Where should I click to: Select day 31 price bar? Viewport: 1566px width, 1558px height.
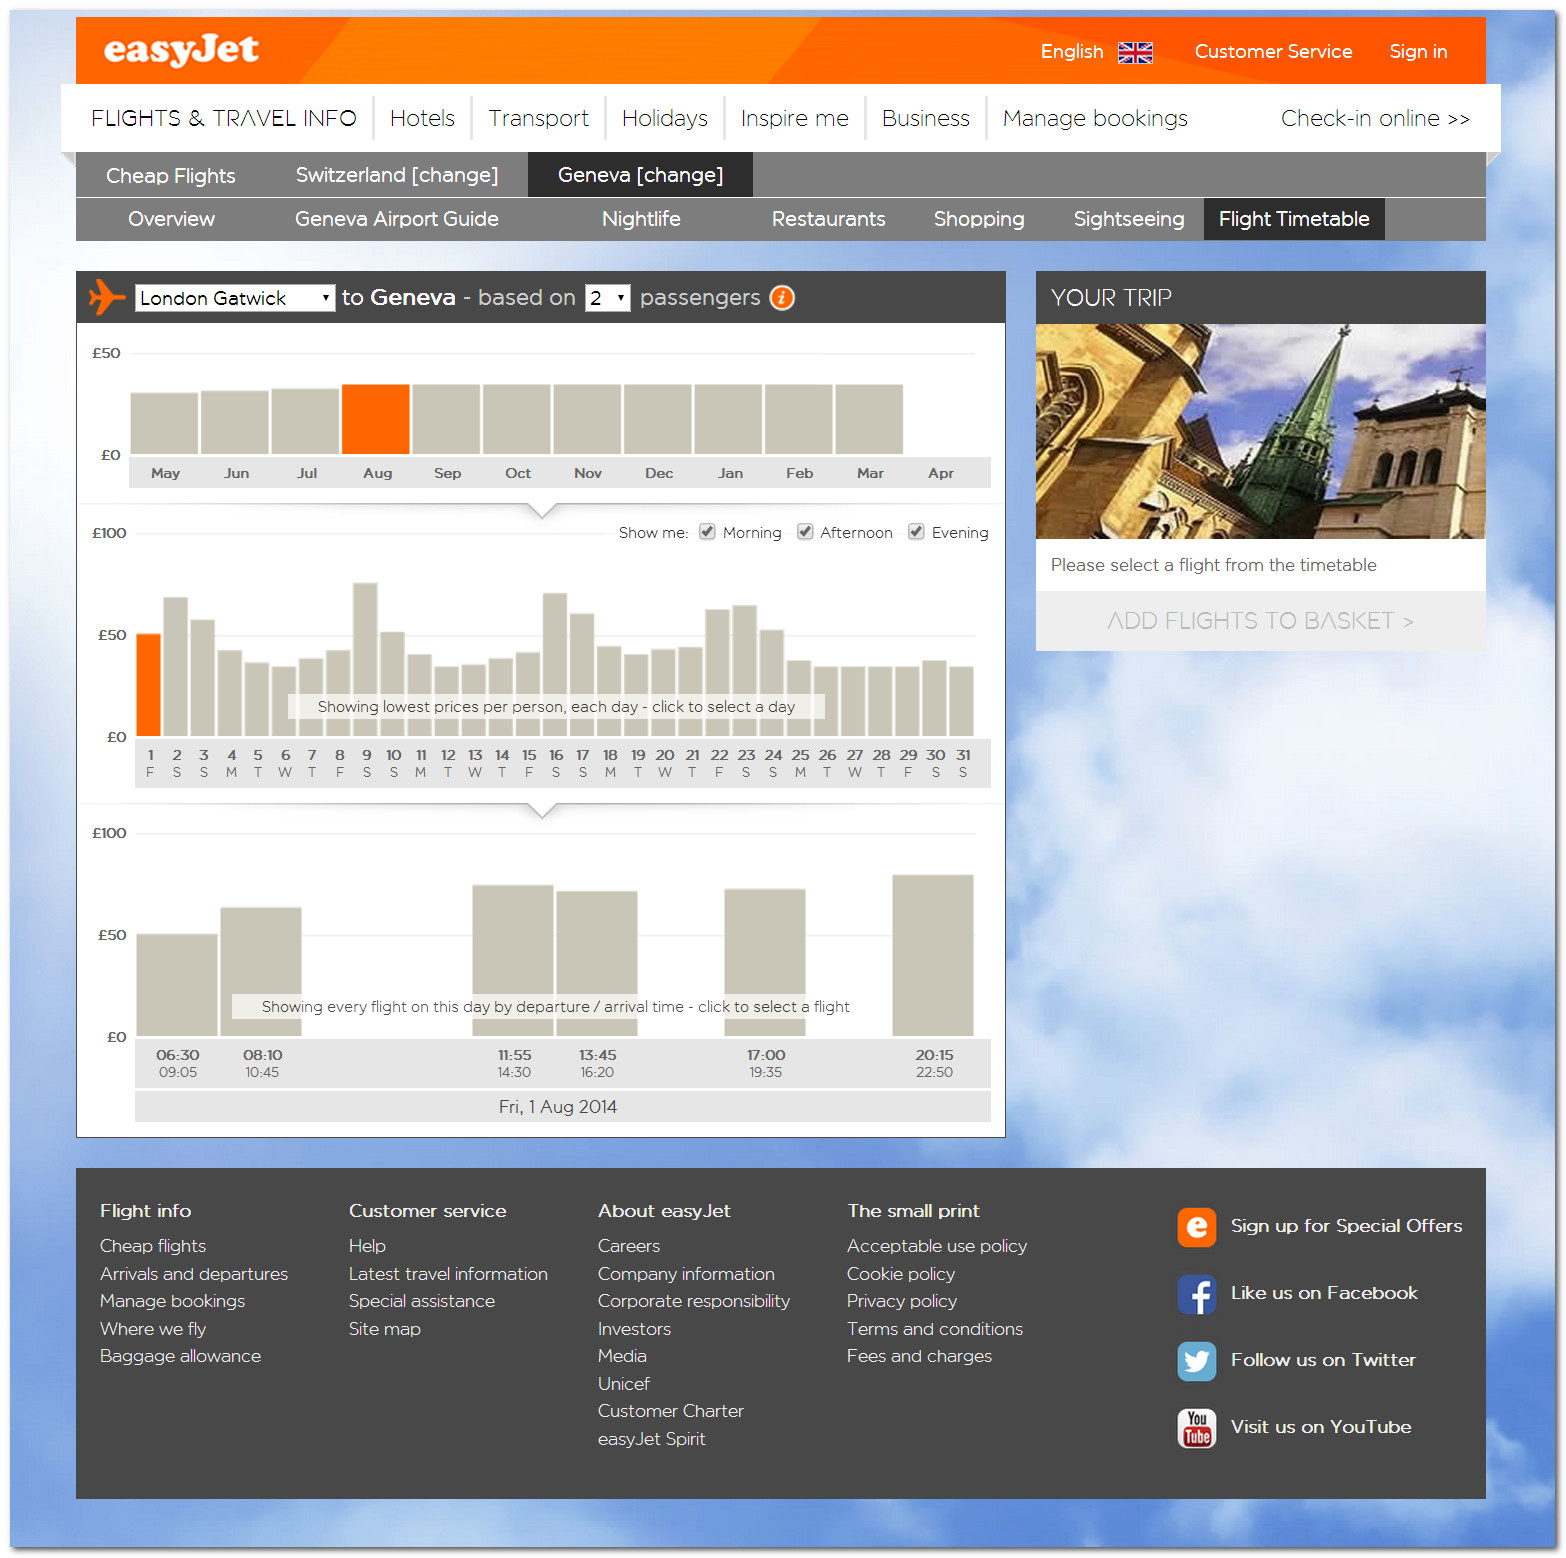[962, 702]
